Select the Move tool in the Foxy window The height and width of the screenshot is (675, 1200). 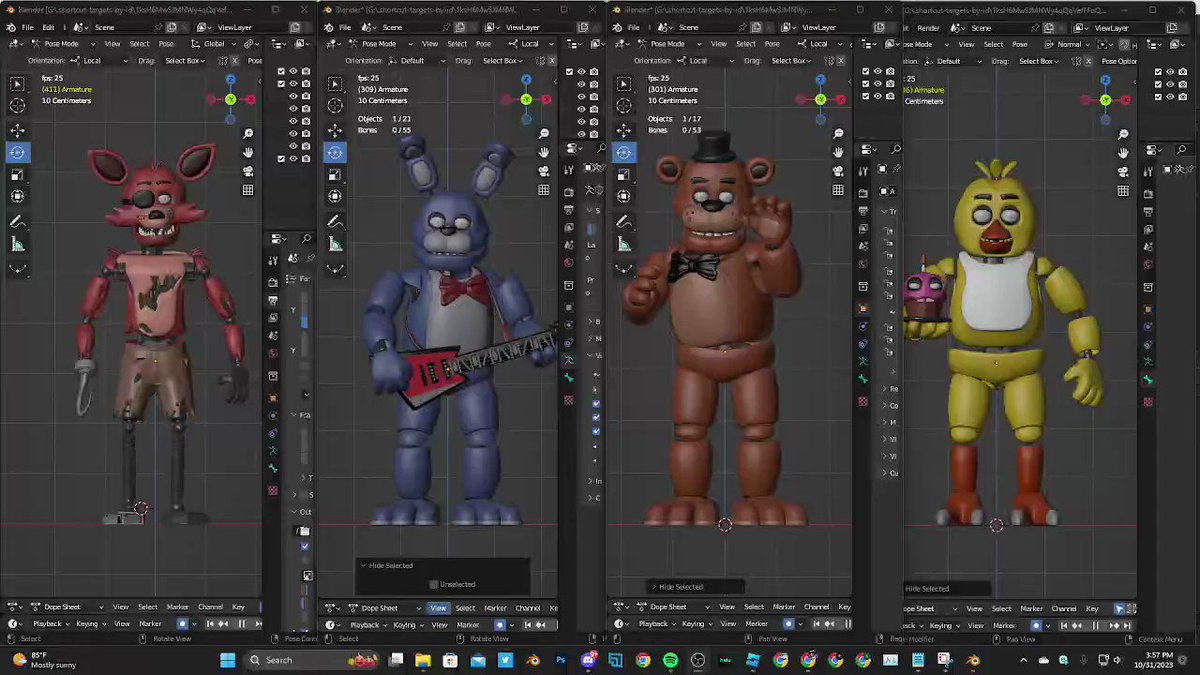click(x=18, y=131)
